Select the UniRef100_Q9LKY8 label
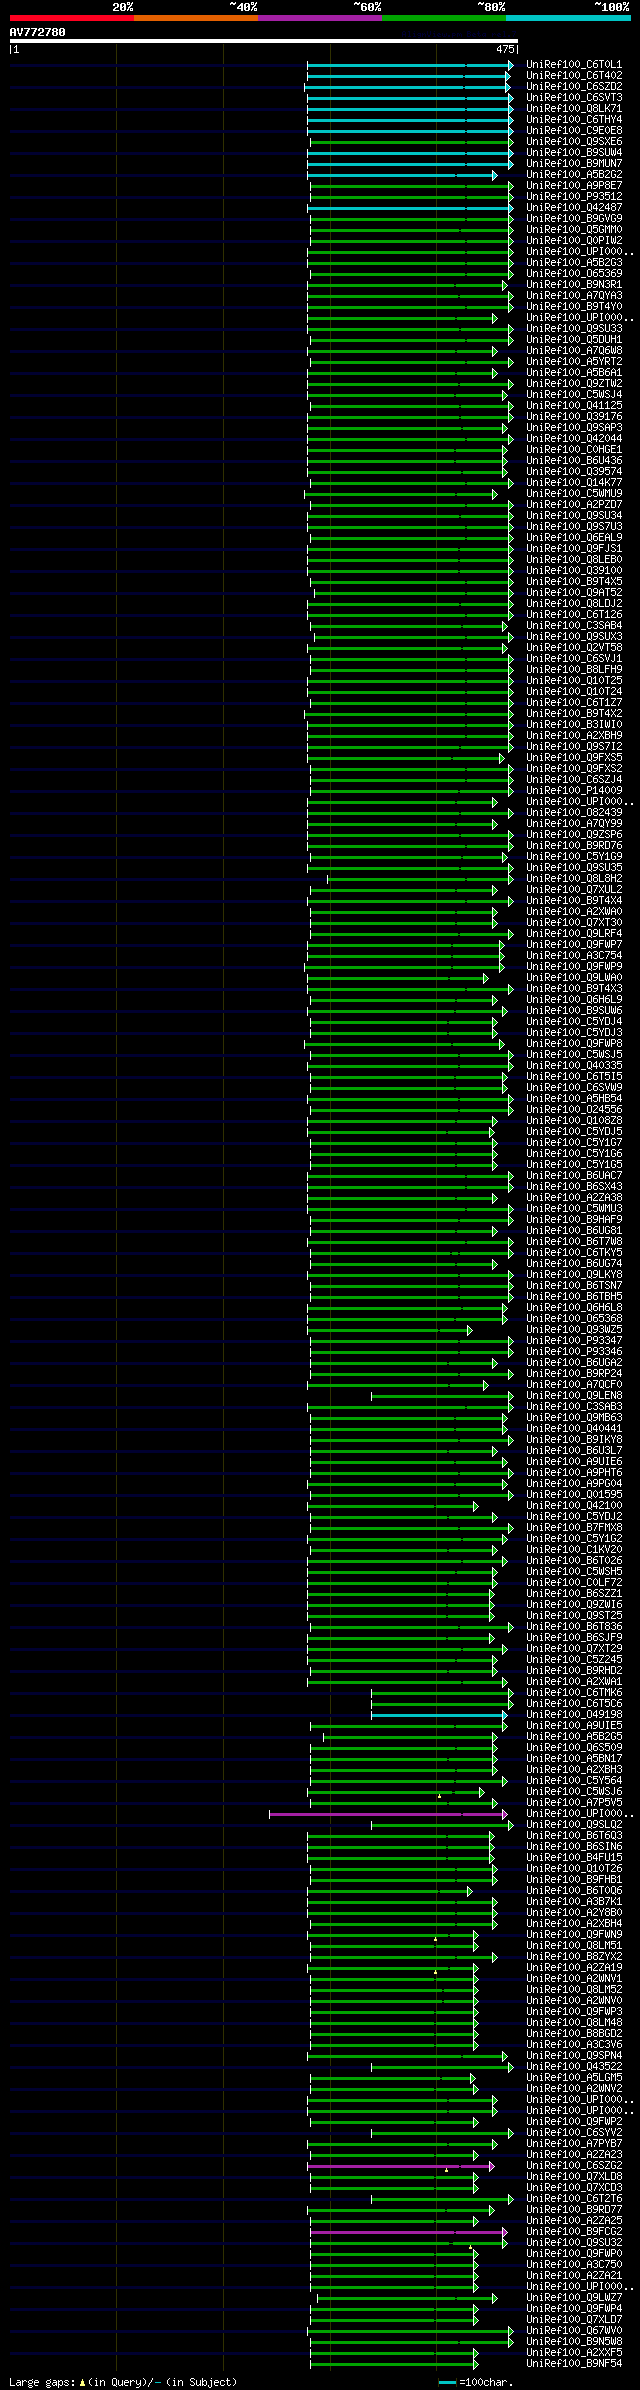Screen dimensions: 640x2390 574,1274
